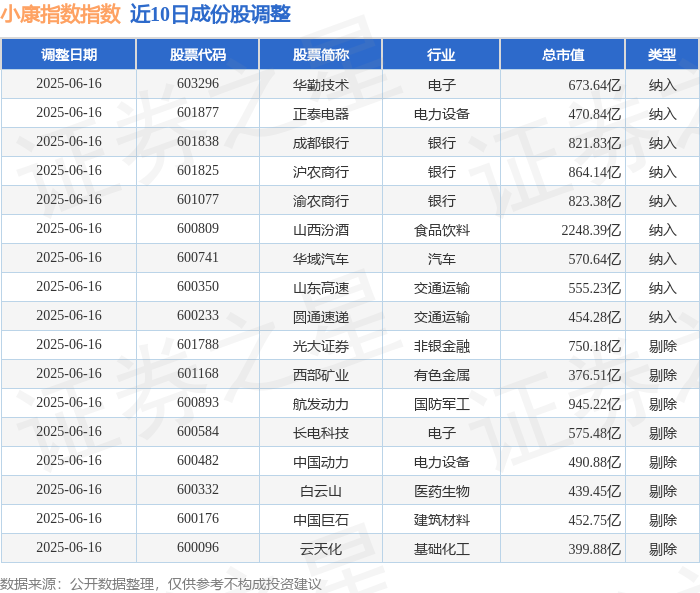Image resolution: width=700 pixels, height=593 pixels.
Task: Select stock name 航发动力
Action: coord(321,404)
